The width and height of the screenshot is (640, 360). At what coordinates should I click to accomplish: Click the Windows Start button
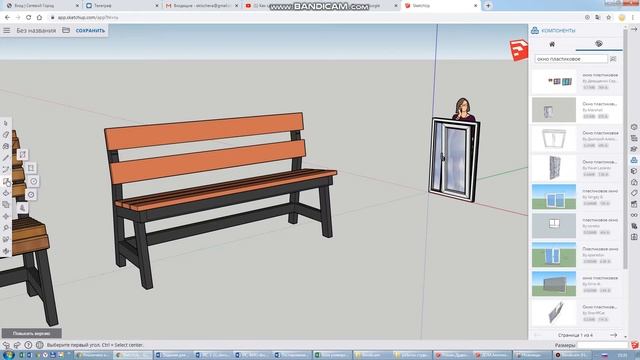click(8, 355)
